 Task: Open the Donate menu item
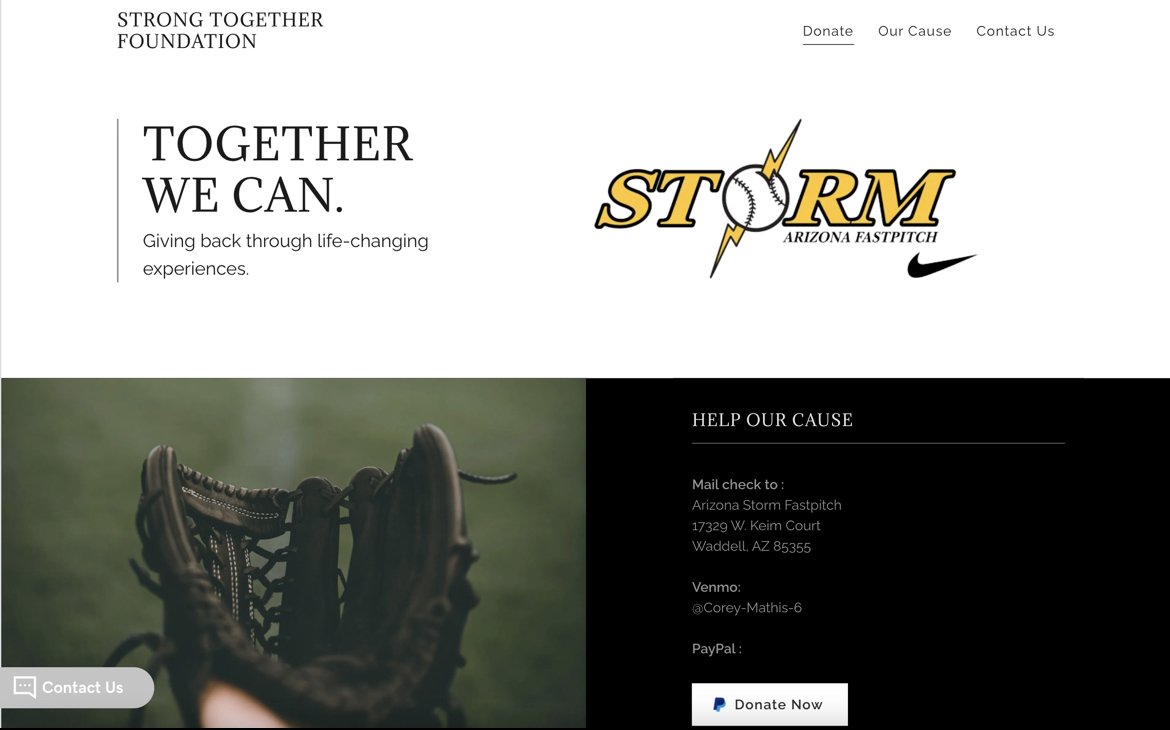[828, 31]
